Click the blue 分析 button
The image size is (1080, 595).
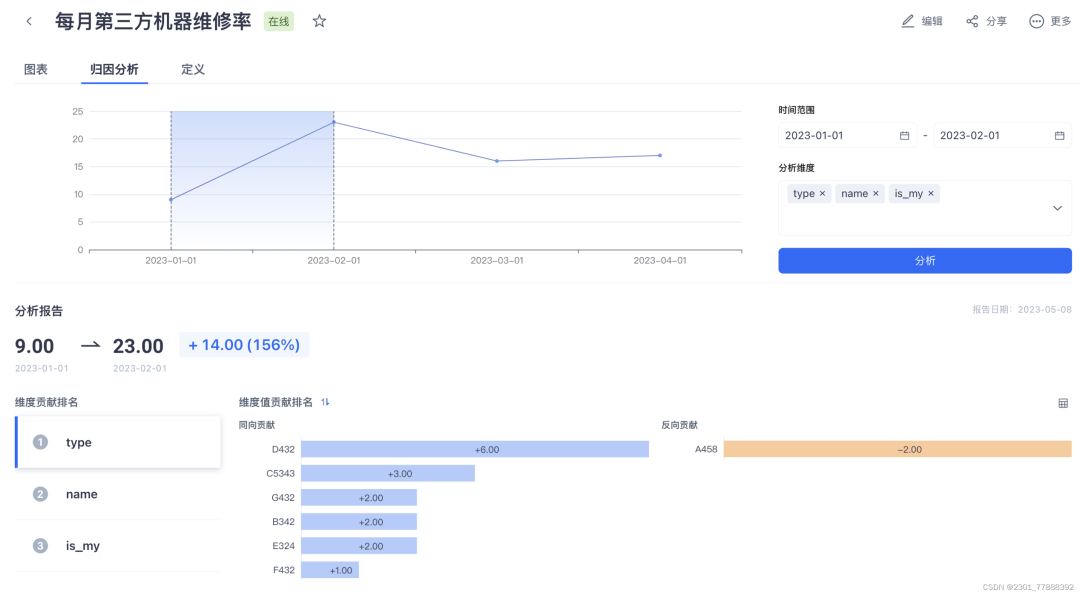[925, 260]
